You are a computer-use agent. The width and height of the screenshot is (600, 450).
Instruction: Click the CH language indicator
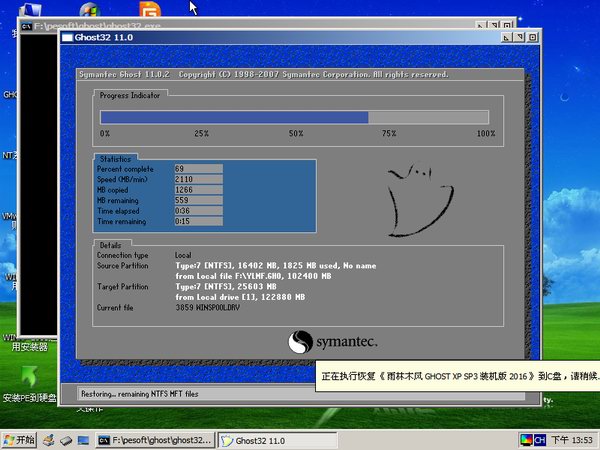540,440
